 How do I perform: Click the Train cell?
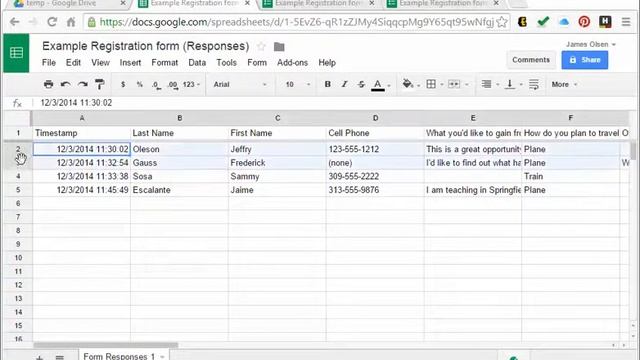[x=571, y=176]
